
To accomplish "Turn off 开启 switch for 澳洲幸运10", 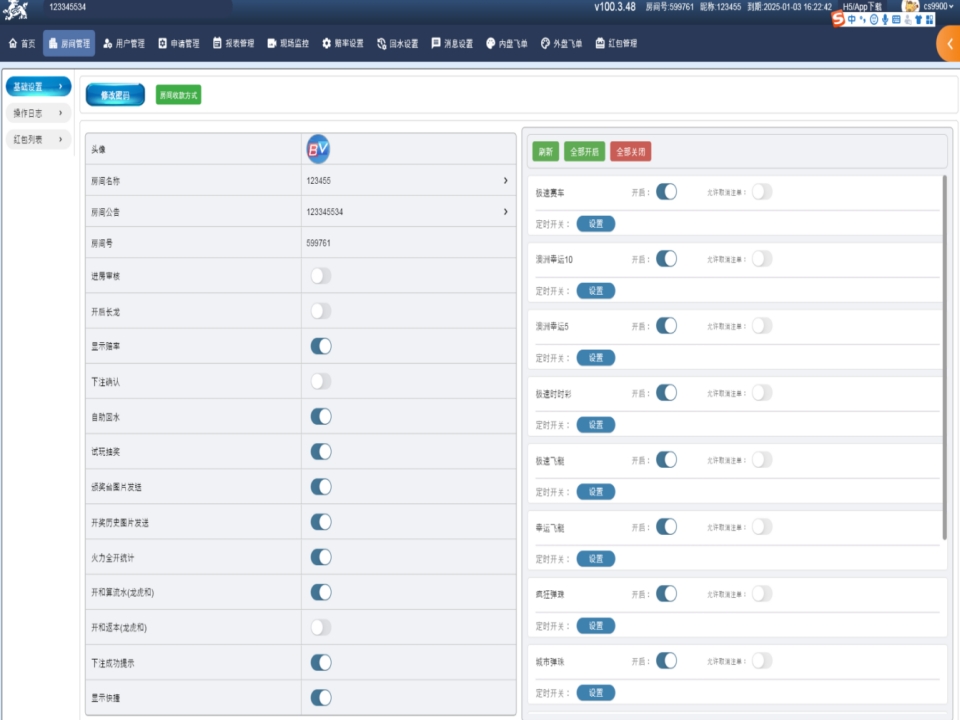I will pos(667,258).
